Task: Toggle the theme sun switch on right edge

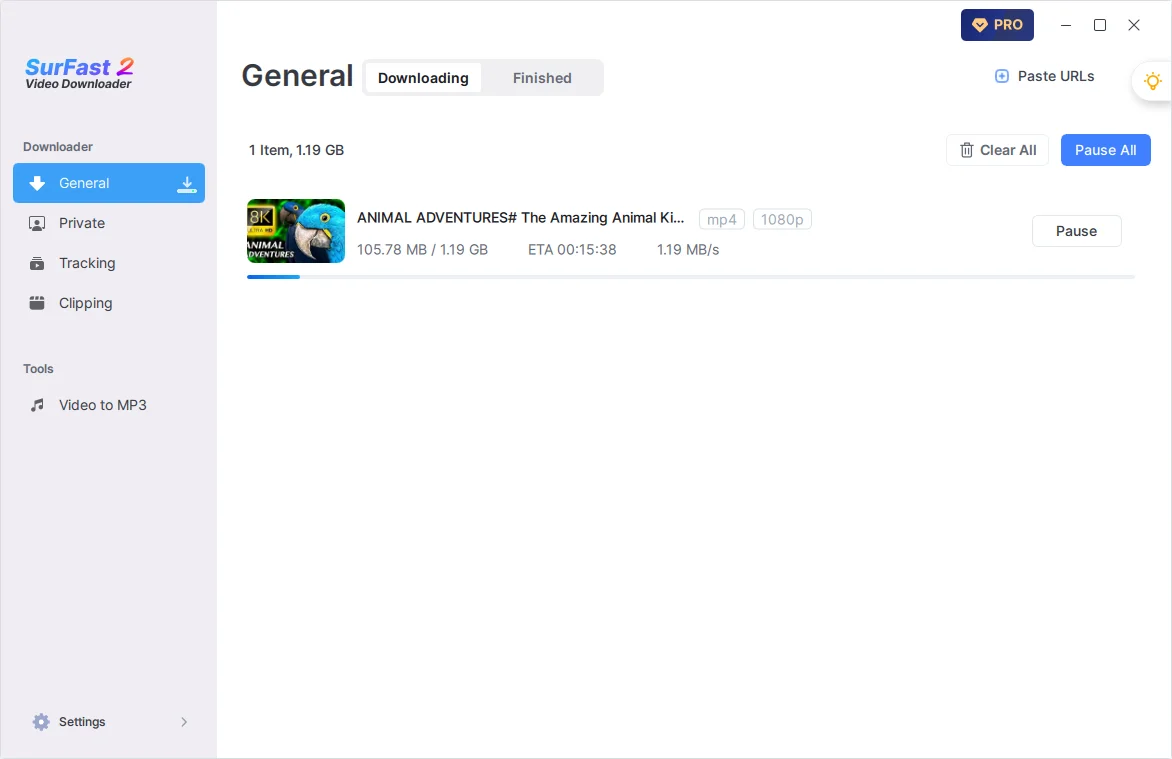Action: click(x=1153, y=81)
